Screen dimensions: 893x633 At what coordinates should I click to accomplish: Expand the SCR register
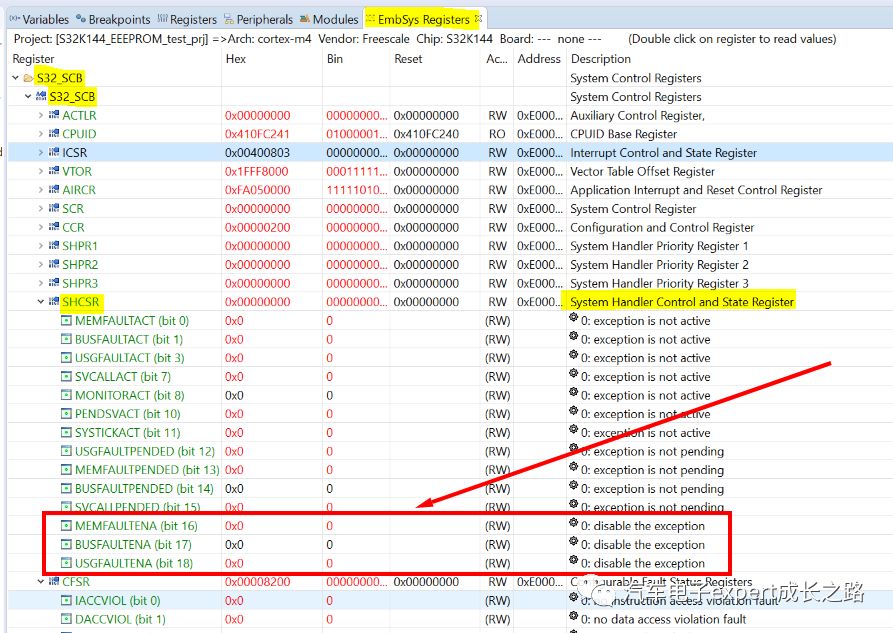40,209
